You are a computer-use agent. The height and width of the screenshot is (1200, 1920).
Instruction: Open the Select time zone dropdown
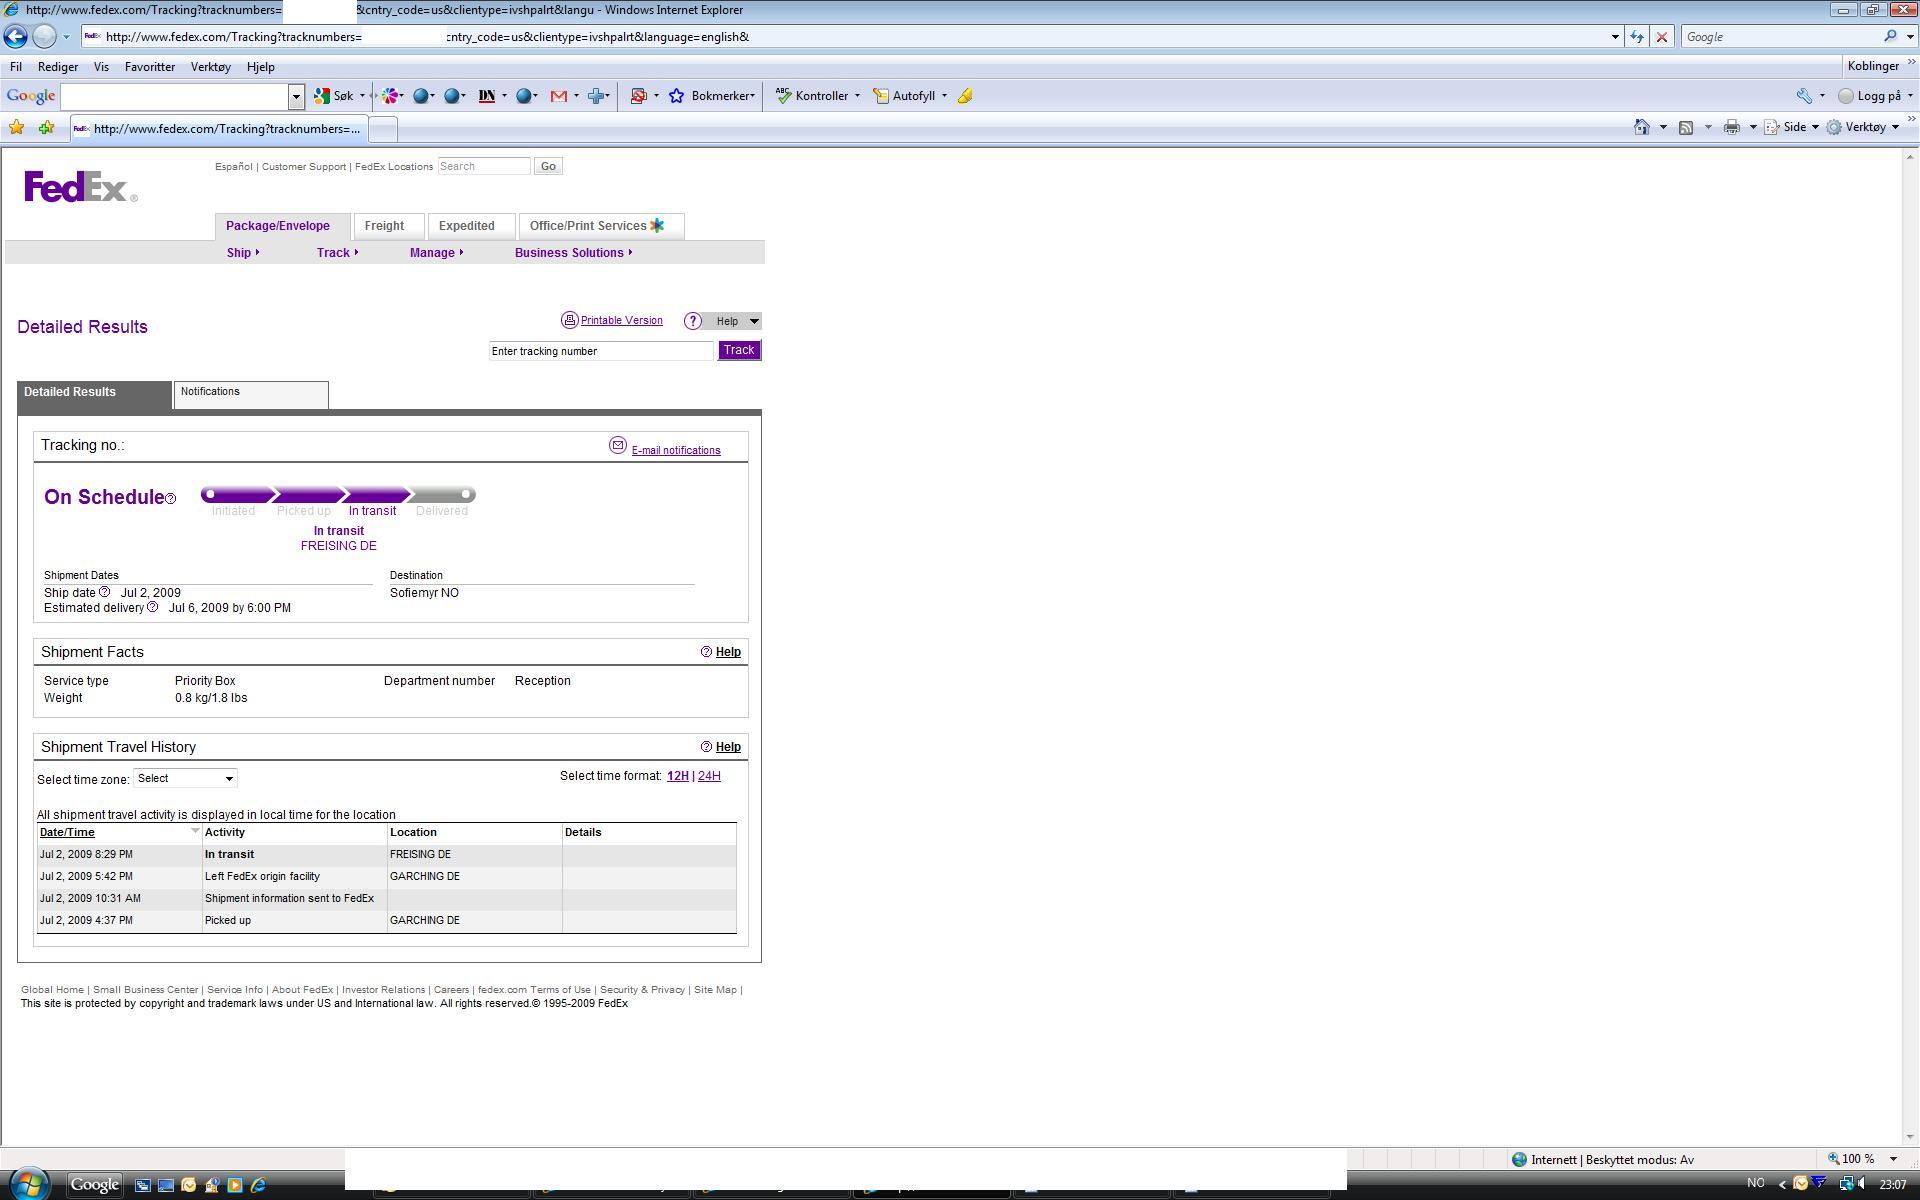pyautogui.click(x=185, y=778)
